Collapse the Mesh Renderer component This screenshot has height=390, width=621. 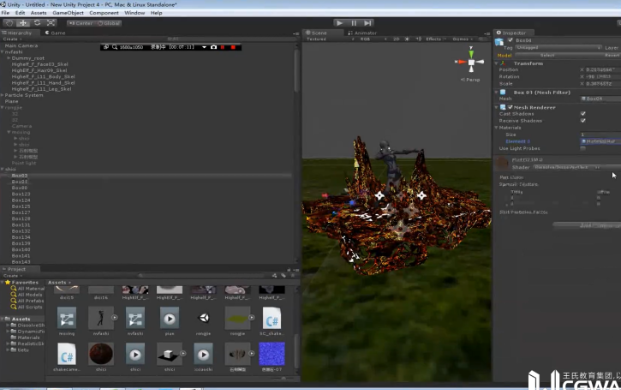(x=497, y=107)
